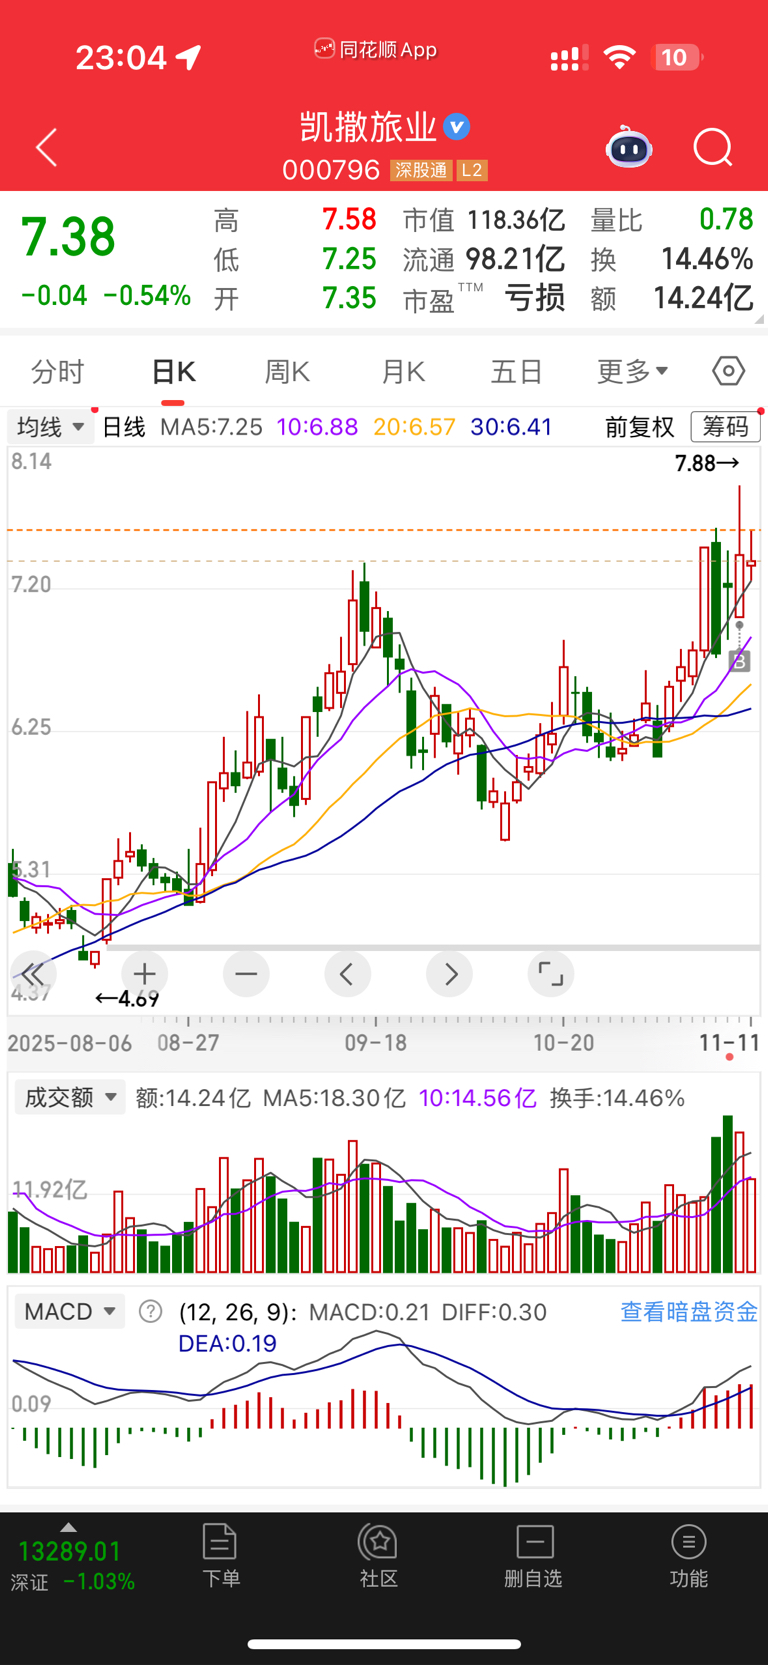The height and width of the screenshot is (1665, 769).
Task: Open 社区 community icon
Action: click(379, 1555)
